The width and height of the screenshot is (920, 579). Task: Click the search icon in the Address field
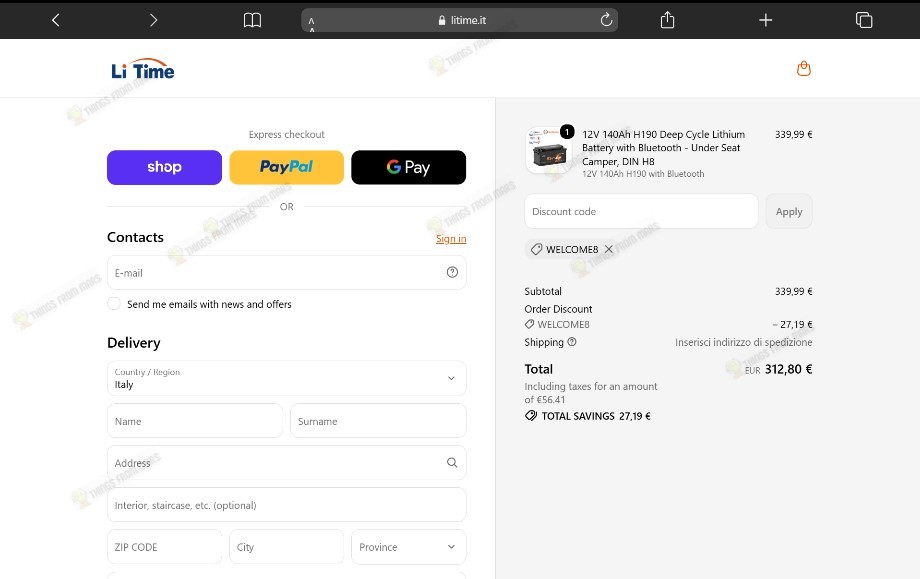[x=452, y=462]
